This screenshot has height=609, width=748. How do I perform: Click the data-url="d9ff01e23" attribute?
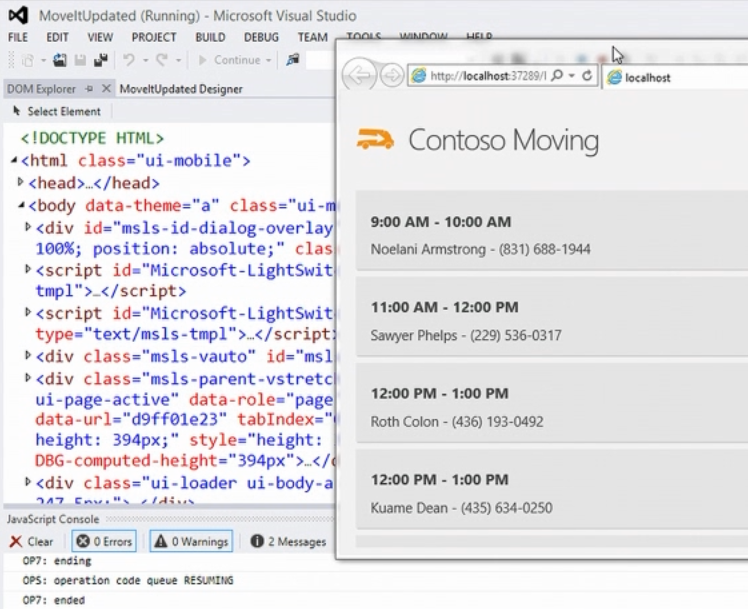(x=131, y=420)
